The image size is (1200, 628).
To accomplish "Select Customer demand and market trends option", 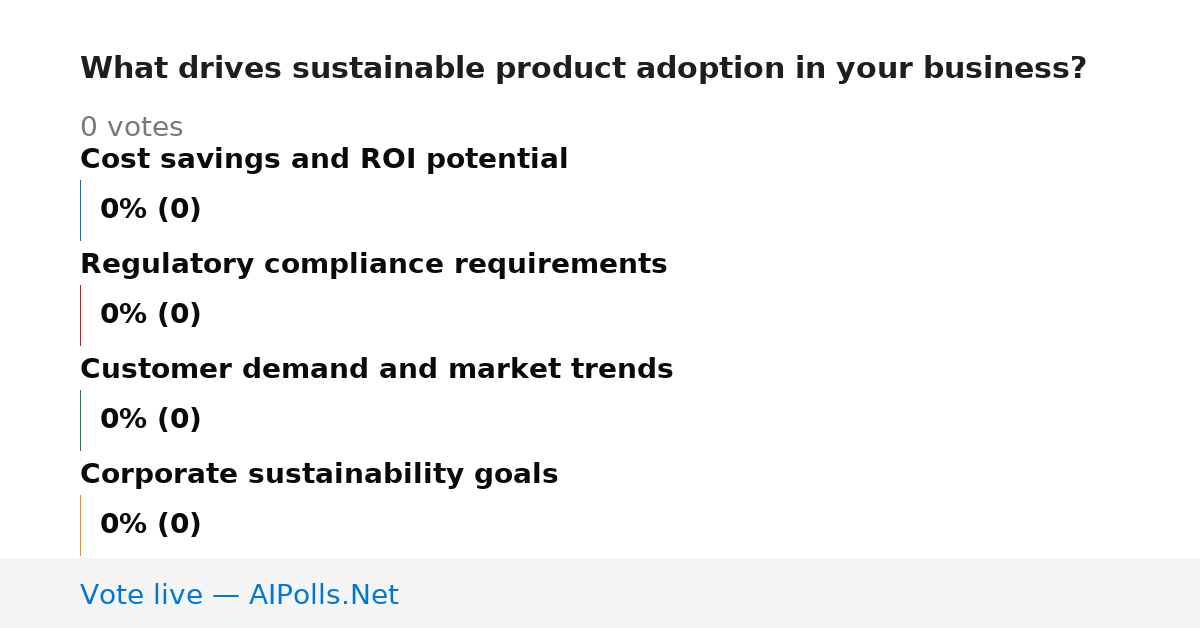I will pos(376,370).
